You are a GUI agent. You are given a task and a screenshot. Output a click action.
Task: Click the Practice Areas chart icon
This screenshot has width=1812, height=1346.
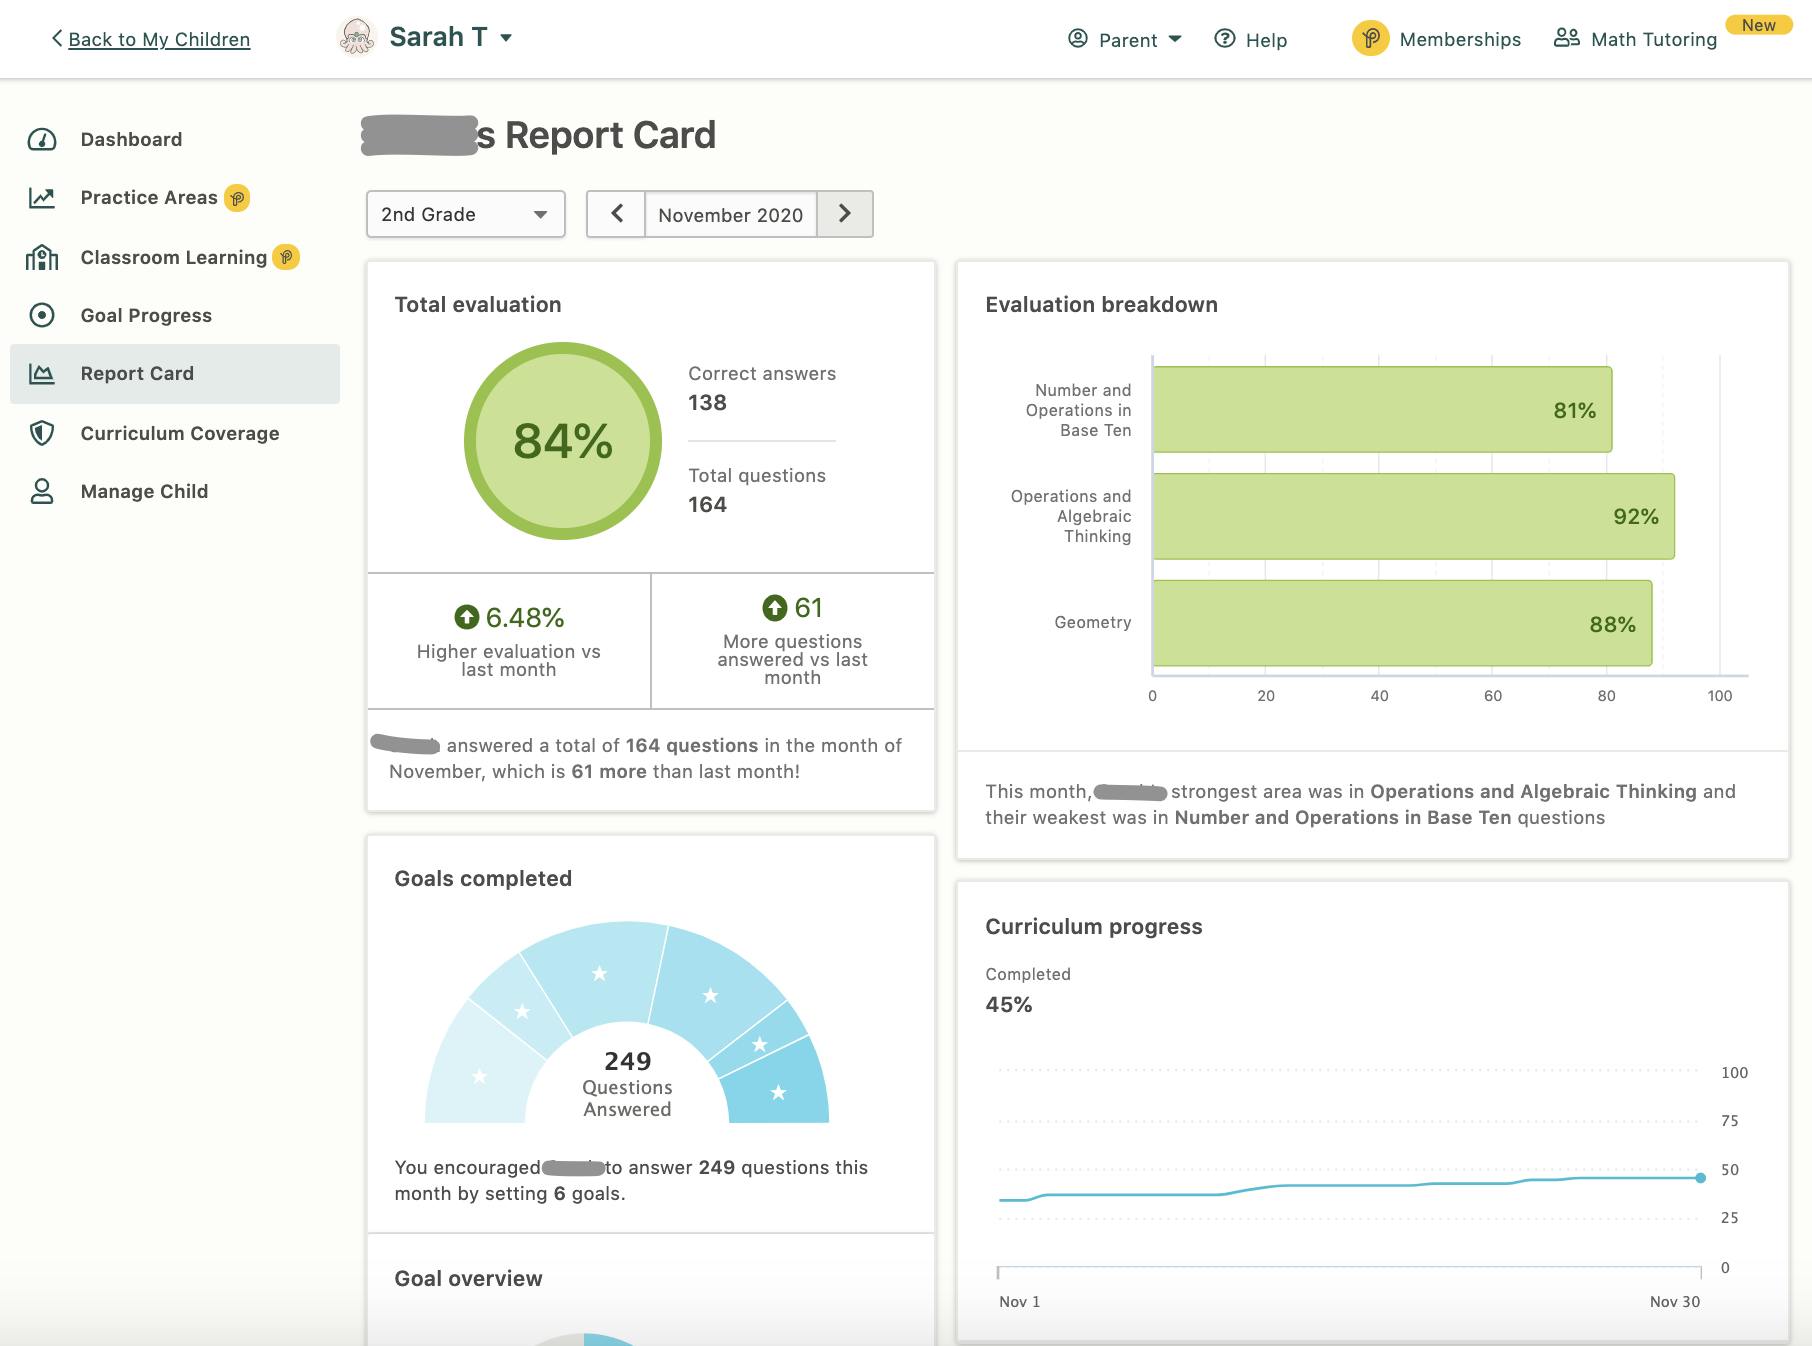point(42,198)
